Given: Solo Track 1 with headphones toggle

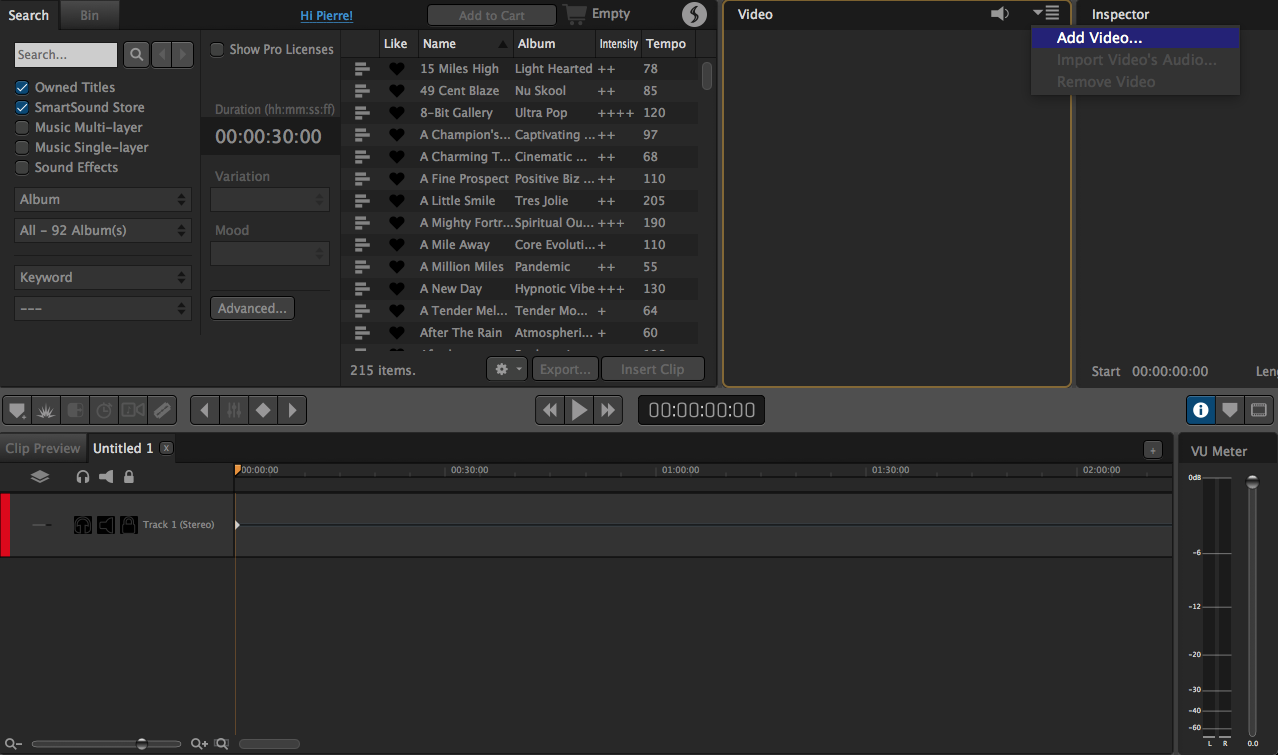Looking at the screenshot, I should pyautogui.click(x=83, y=524).
